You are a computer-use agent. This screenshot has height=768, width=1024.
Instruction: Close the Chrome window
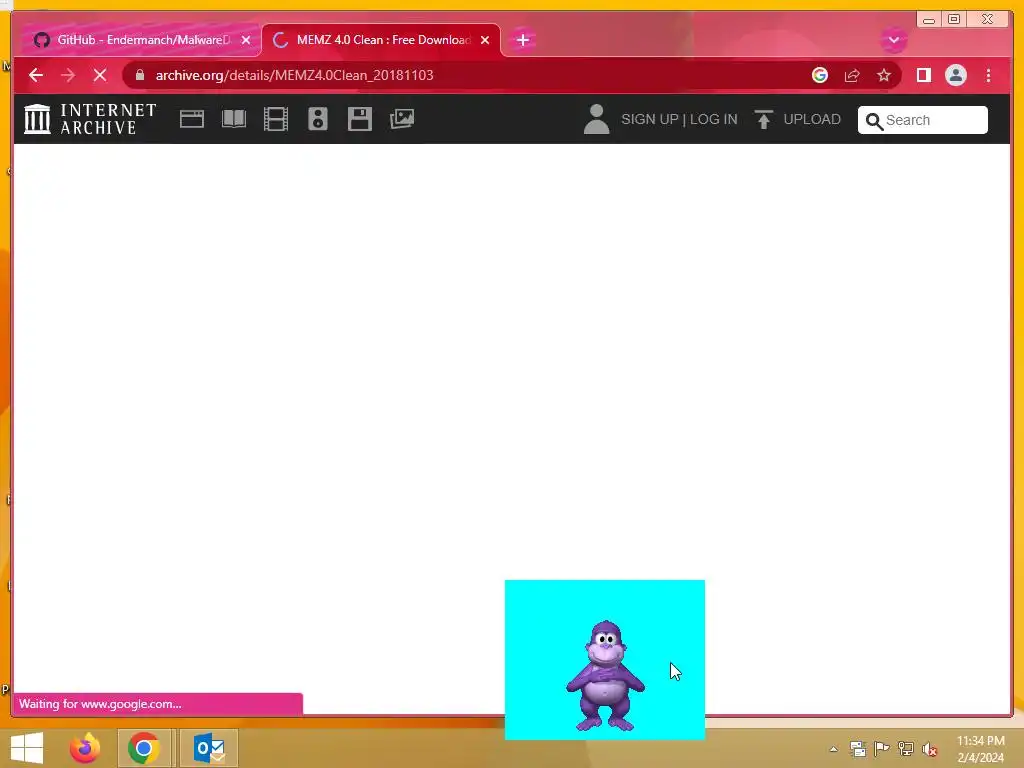(x=988, y=19)
